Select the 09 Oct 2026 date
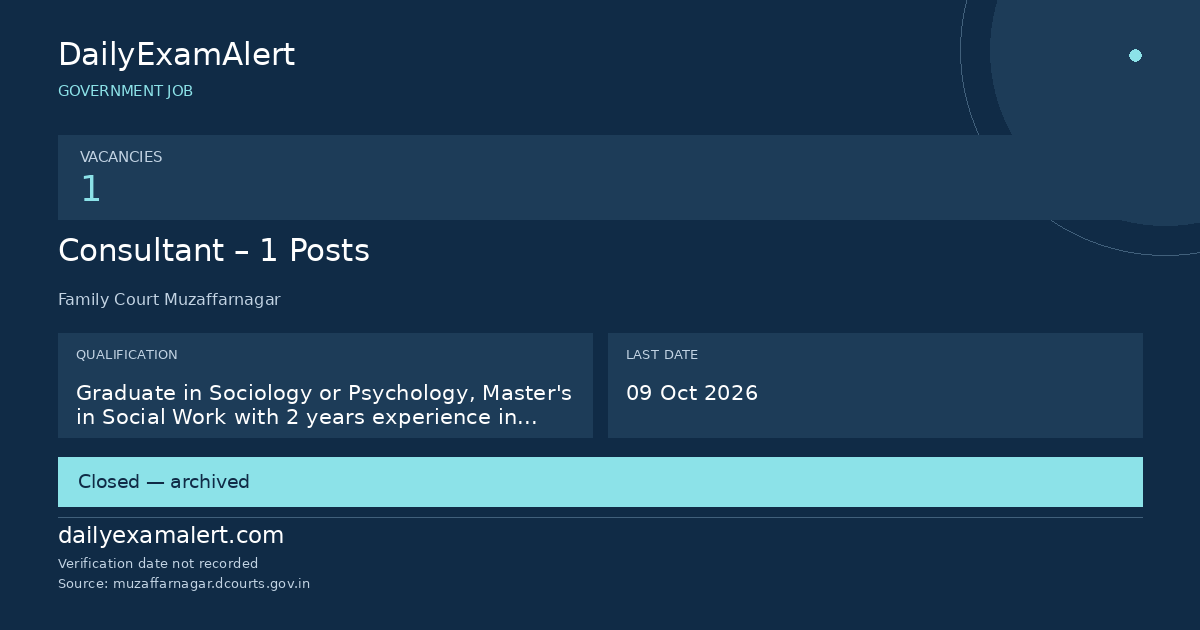1200x630 pixels. click(x=692, y=393)
